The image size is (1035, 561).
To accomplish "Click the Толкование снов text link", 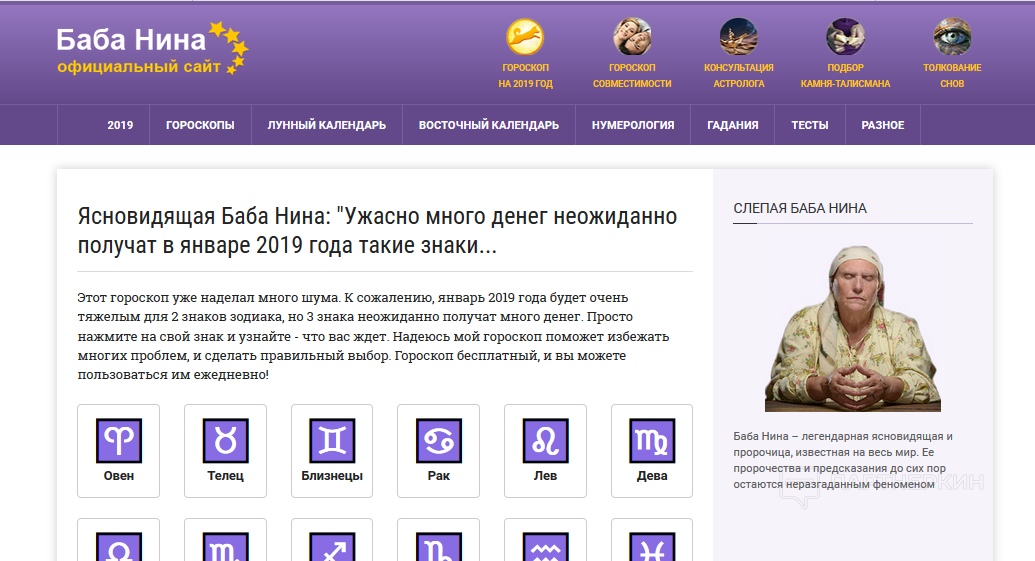I will pos(952,75).
